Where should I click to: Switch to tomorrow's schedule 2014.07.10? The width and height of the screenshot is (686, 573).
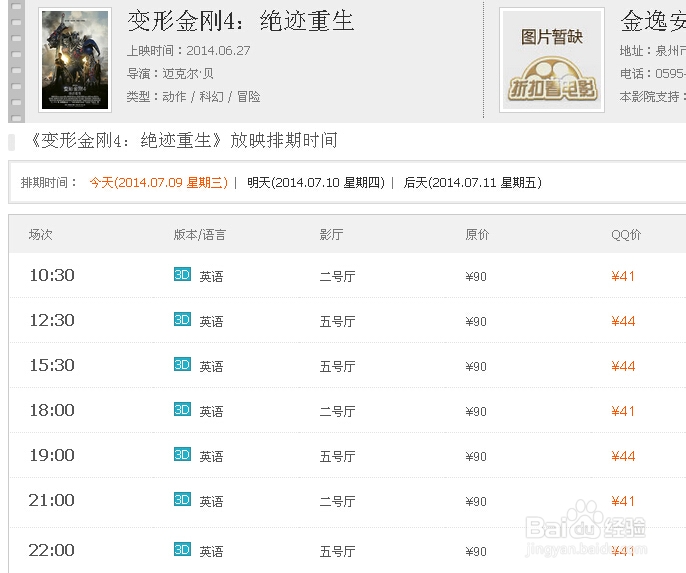315,183
